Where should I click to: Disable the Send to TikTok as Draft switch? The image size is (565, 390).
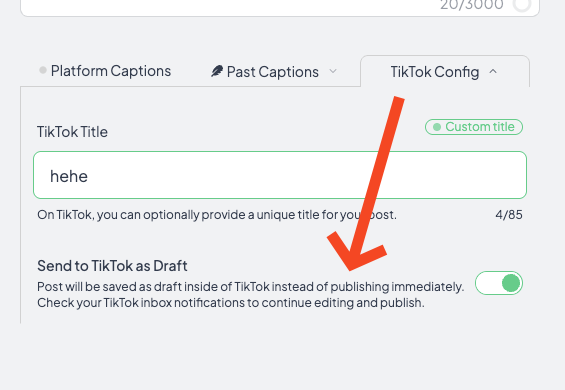pyautogui.click(x=499, y=283)
